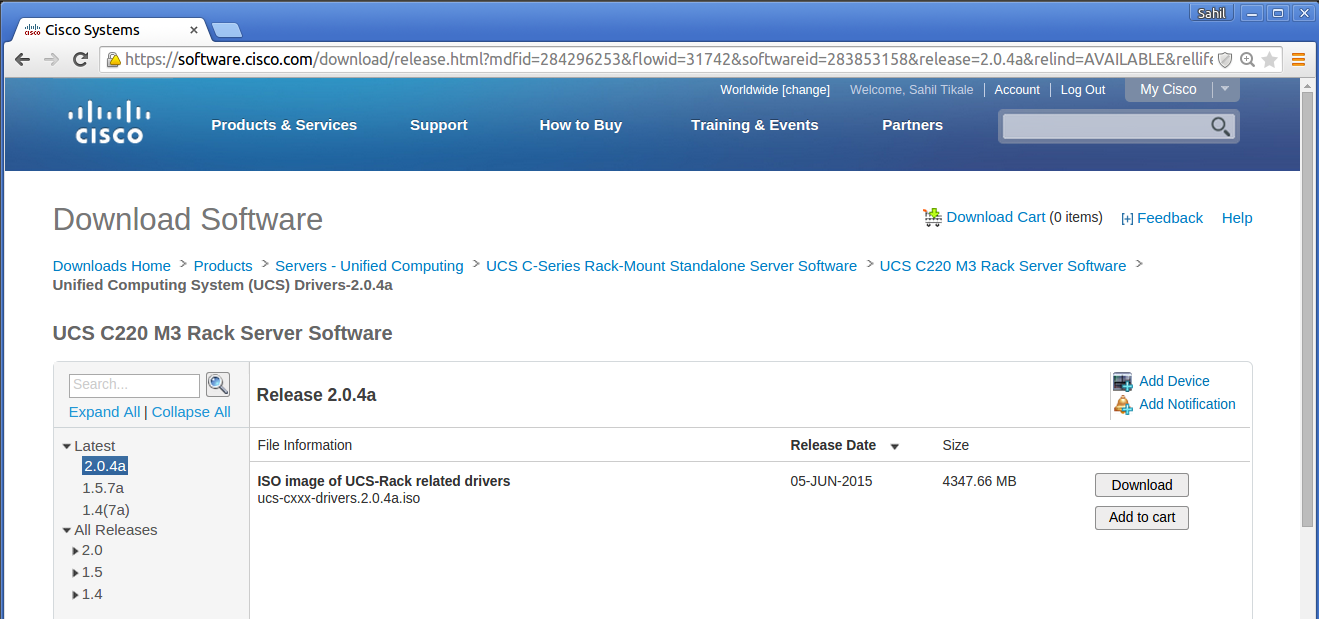Click the Log Out link
The width and height of the screenshot is (1319, 619).
1083,90
